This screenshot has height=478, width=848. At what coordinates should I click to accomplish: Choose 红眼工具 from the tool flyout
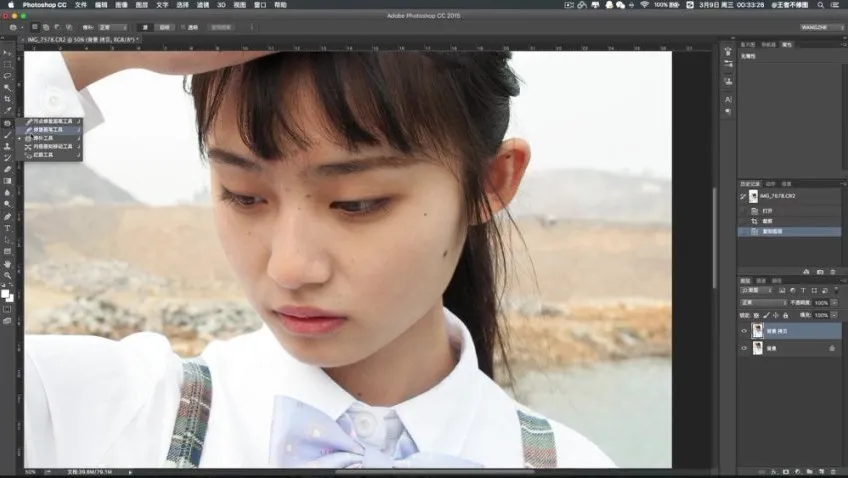[x=45, y=155]
